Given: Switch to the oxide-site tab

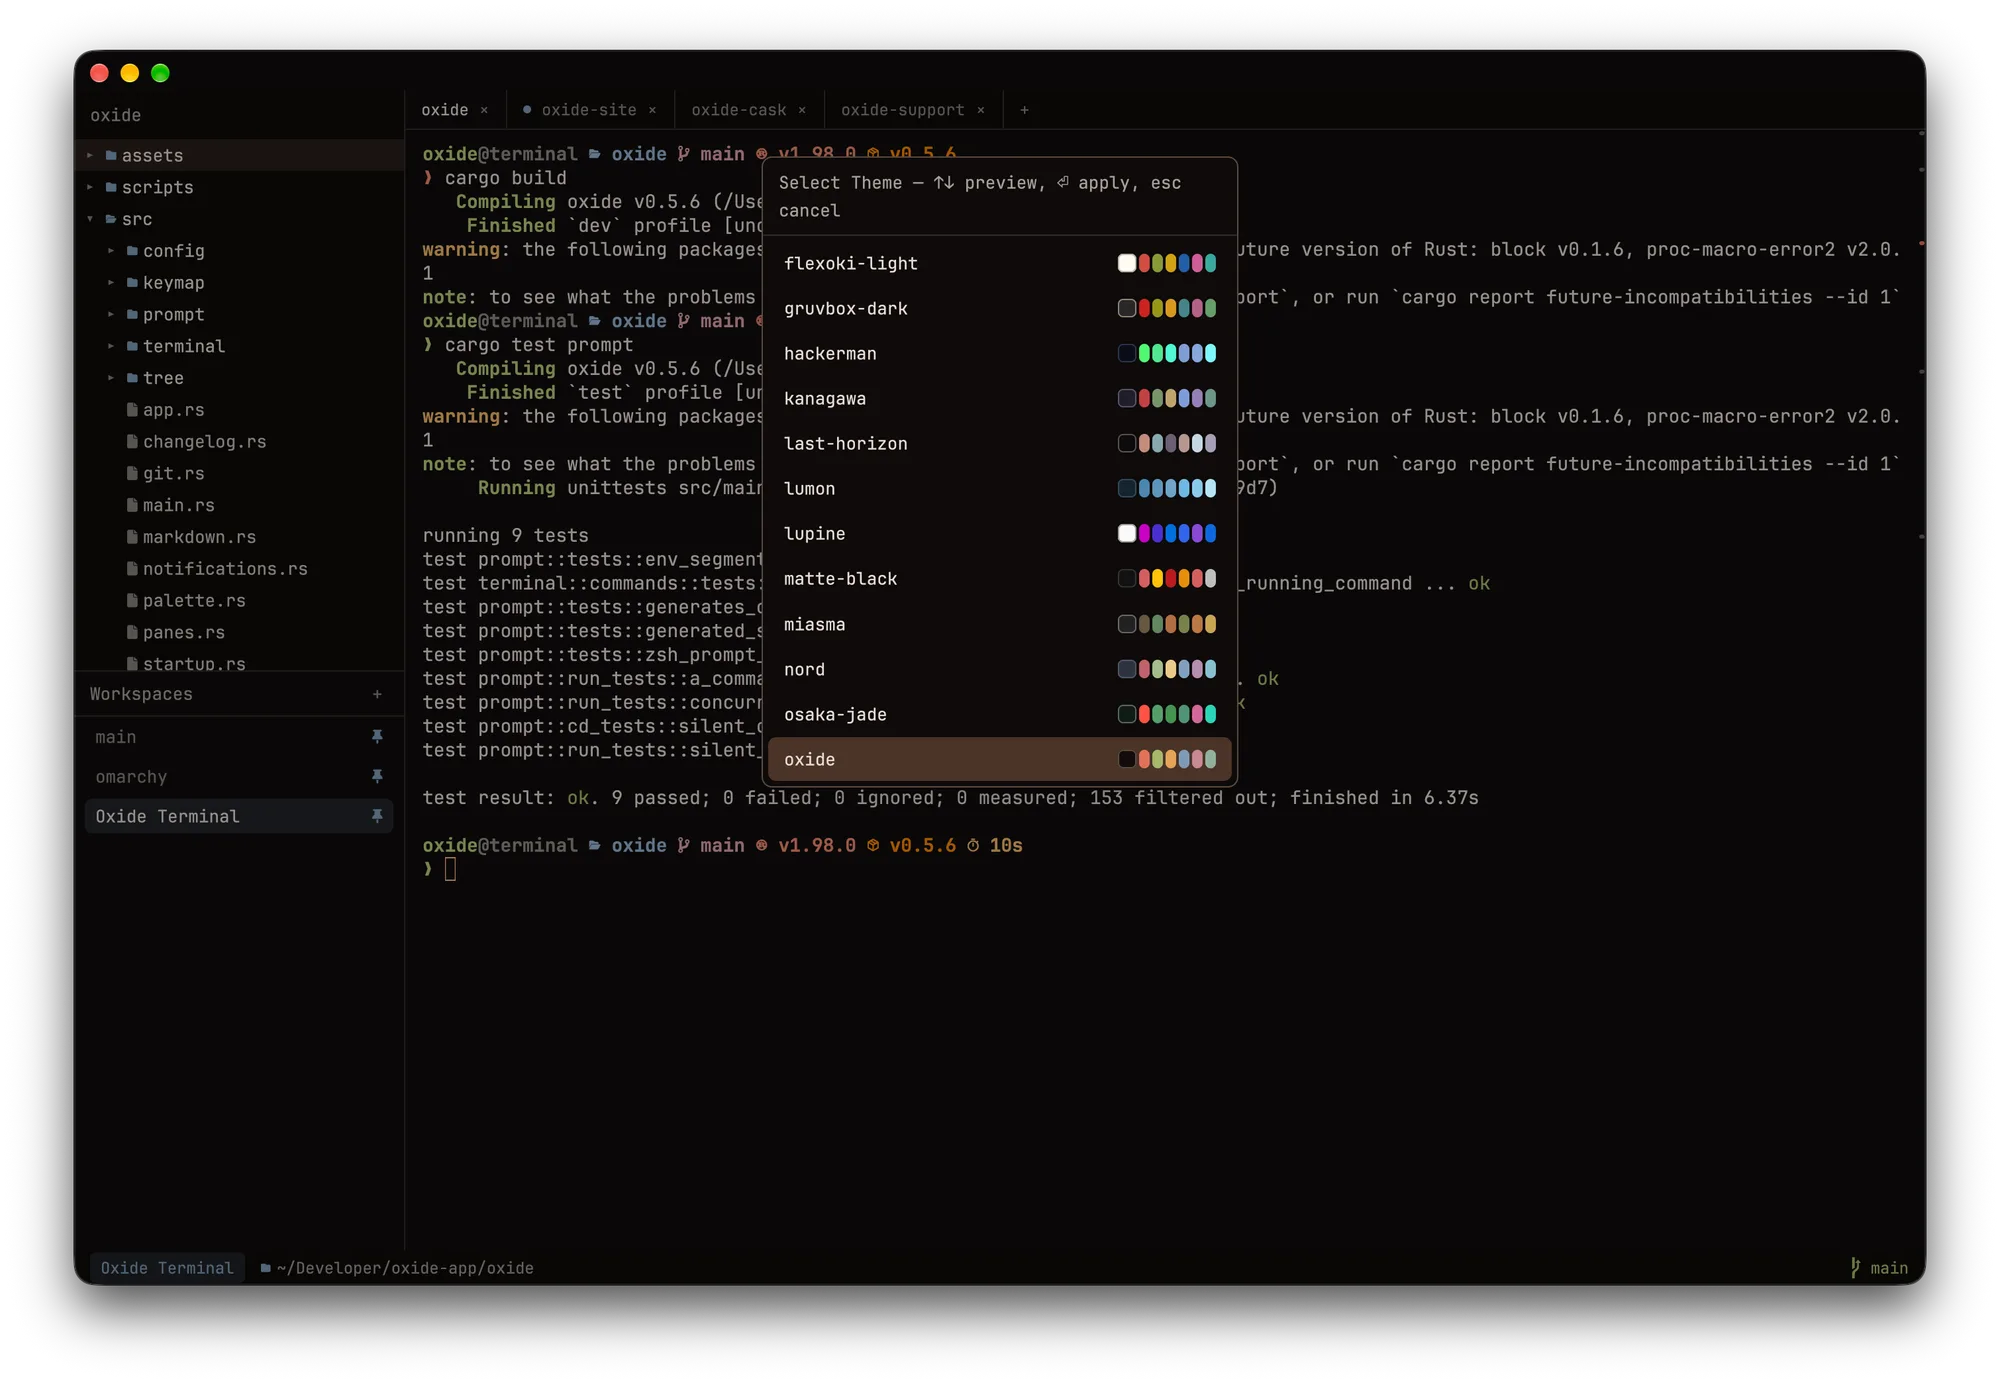Looking at the screenshot, I should click(589, 110).
